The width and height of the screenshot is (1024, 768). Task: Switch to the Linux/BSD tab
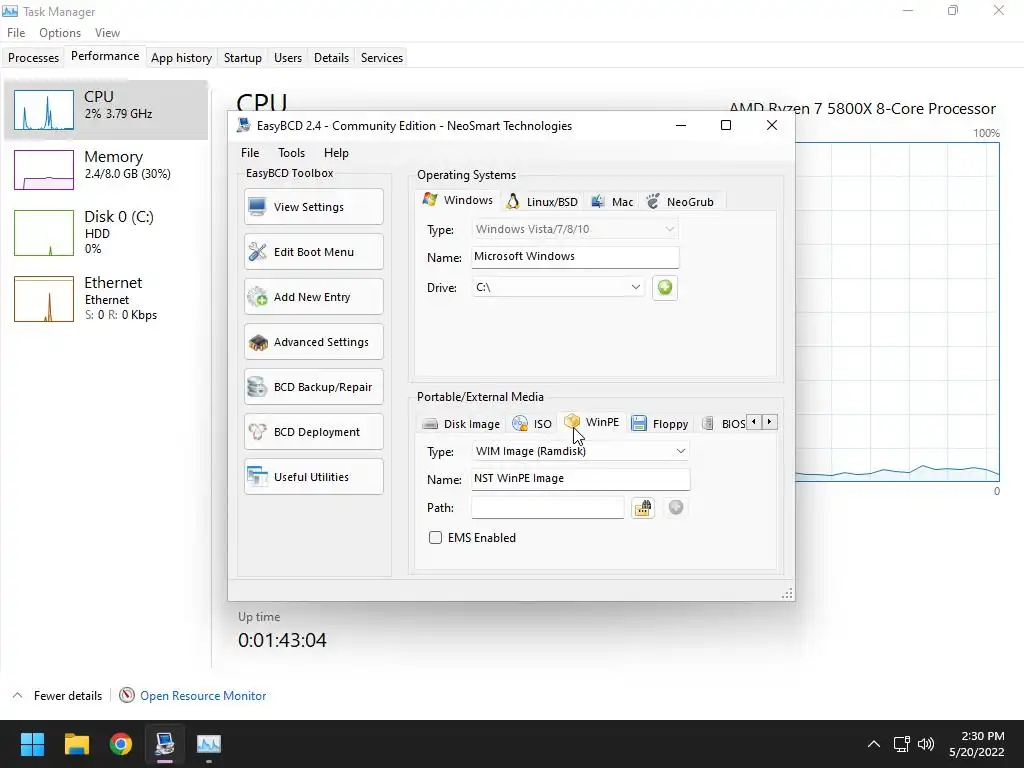543,202
